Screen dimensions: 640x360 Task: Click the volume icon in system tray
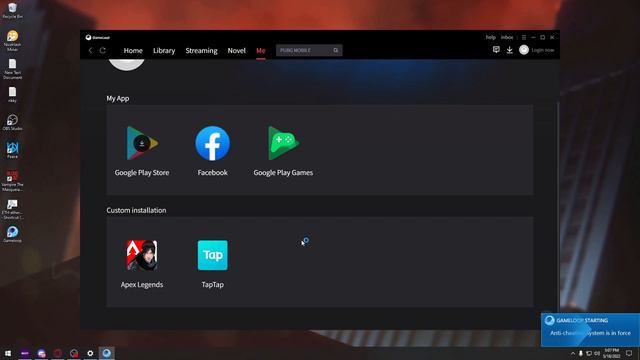597,353
